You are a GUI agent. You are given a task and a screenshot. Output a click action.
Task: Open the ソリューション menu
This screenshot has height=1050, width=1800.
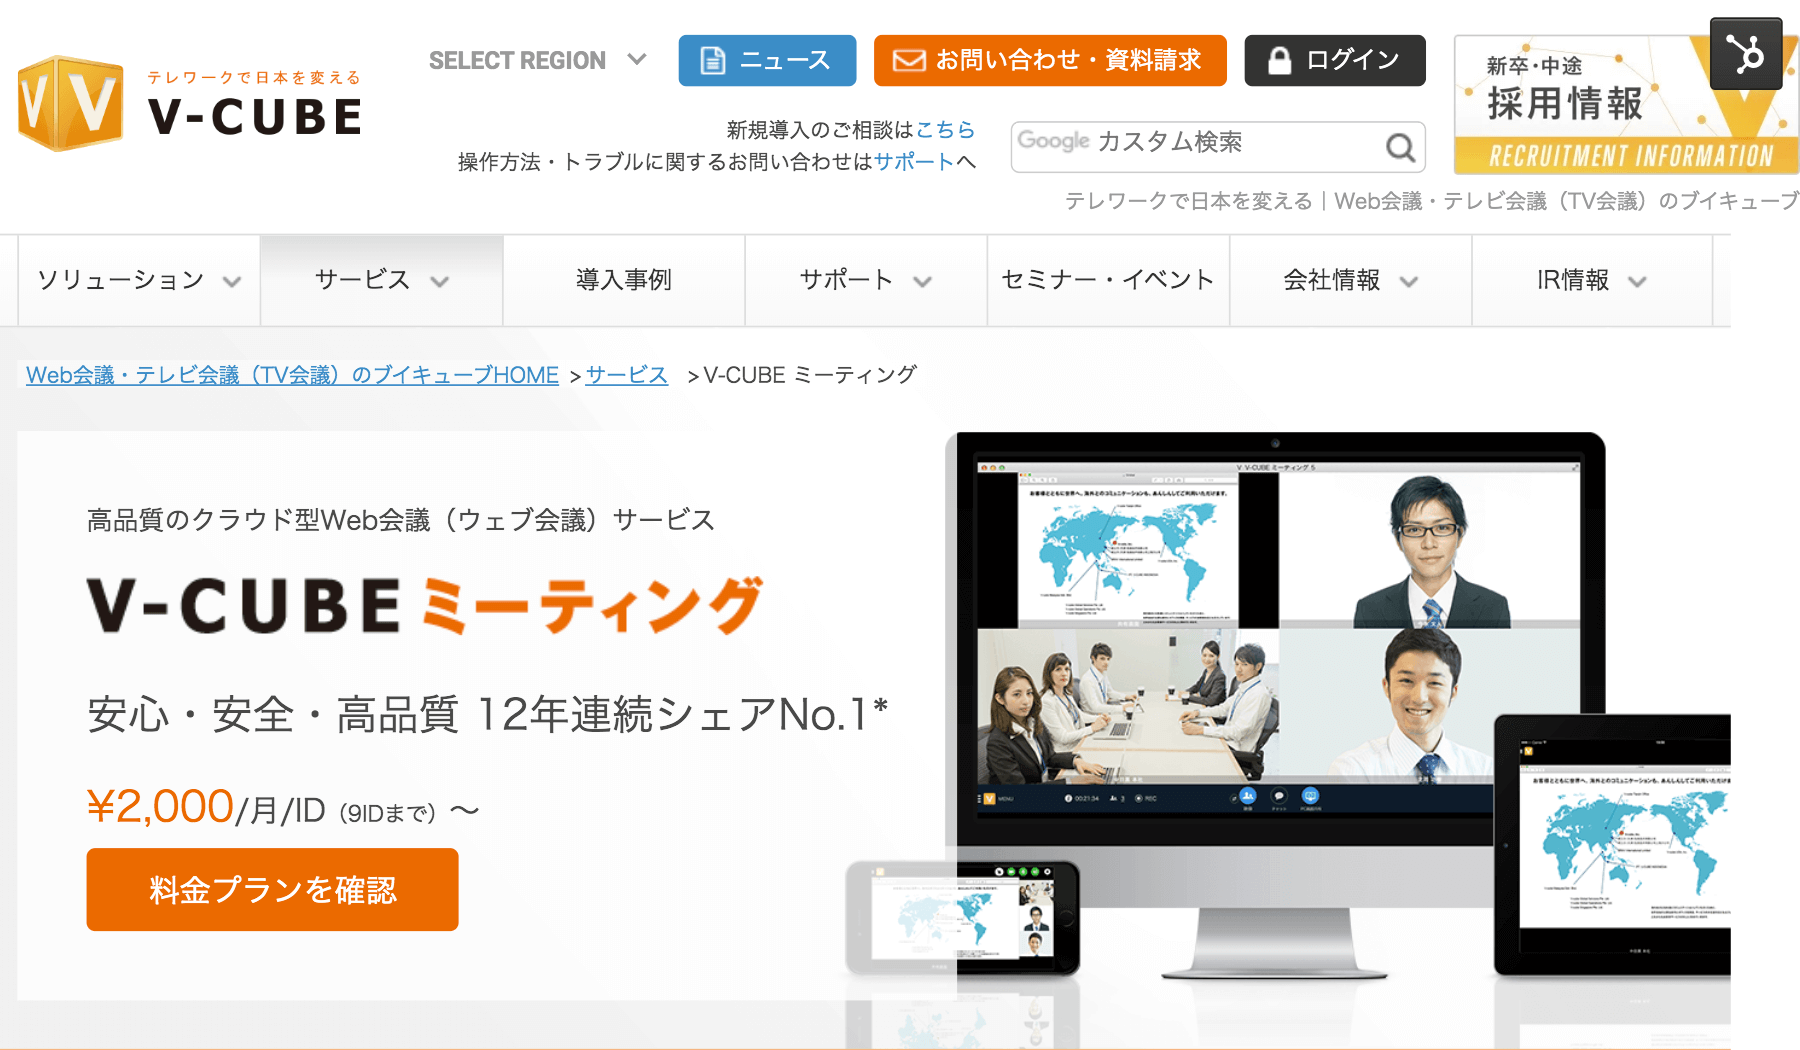click(139, 281)
